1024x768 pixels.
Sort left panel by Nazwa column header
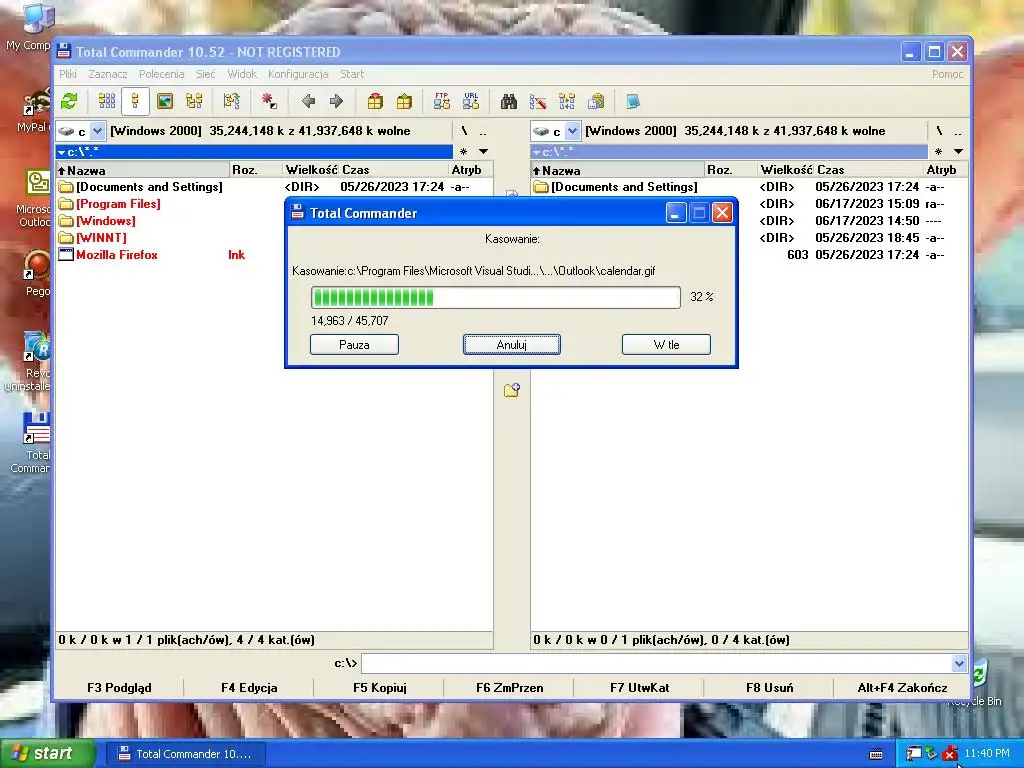(143, 170)
